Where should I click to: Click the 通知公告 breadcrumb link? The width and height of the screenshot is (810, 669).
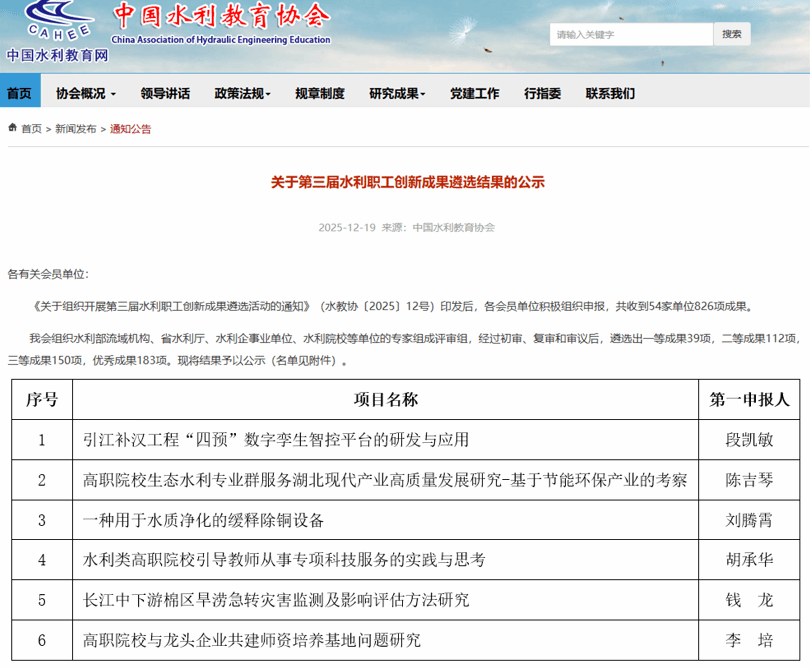pos(131,129)
